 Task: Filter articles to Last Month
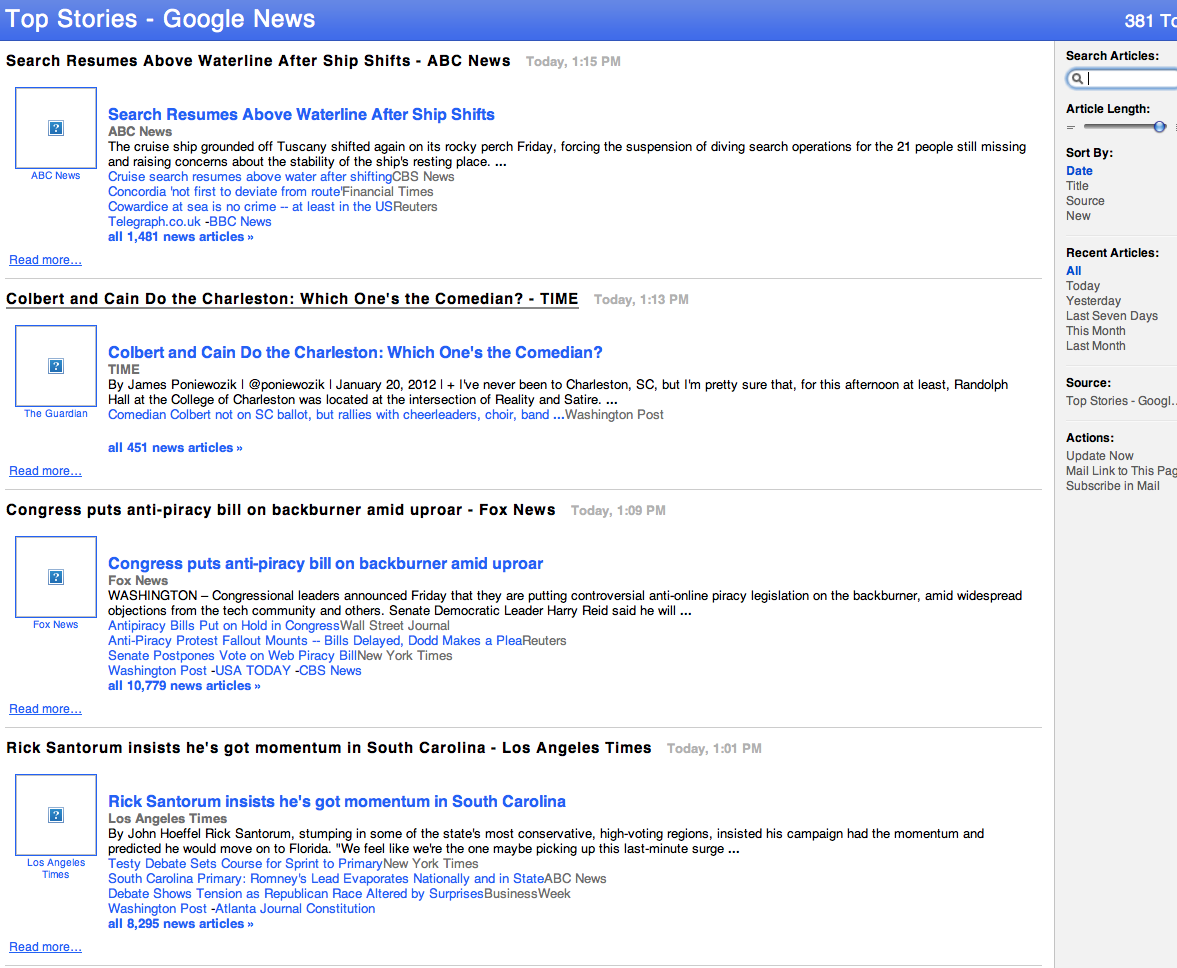click(x=1096, y=346)
